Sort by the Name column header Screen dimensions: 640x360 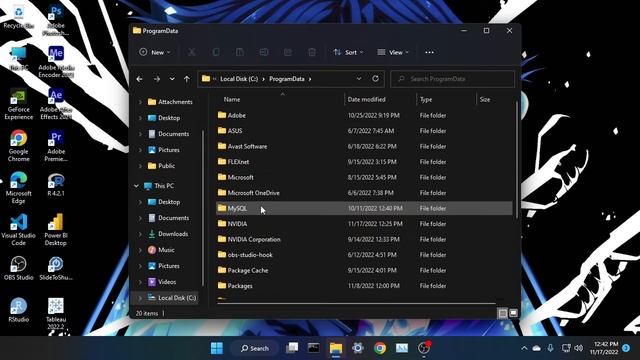pyautogui.click(x=232, y=100)
